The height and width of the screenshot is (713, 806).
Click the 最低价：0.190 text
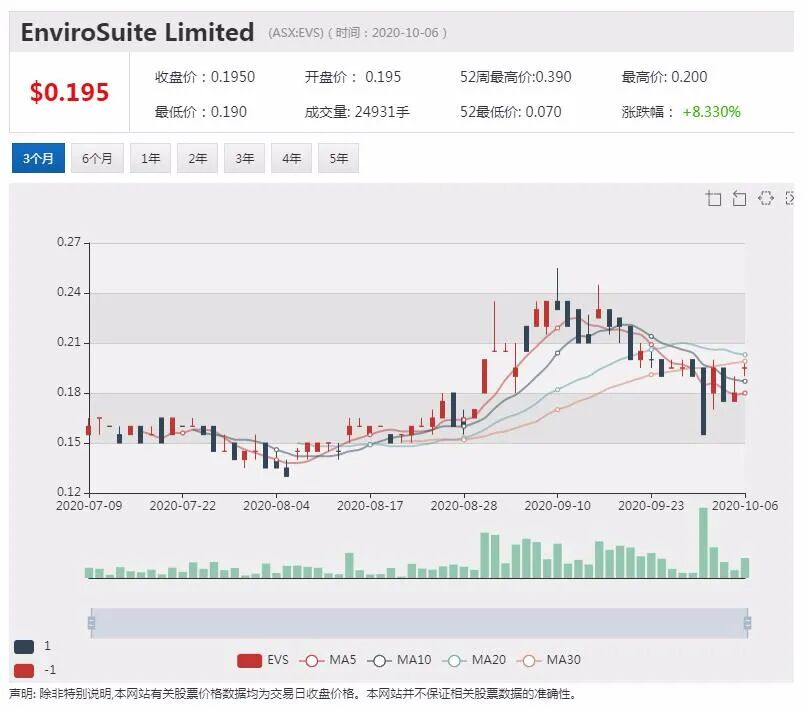201,112
